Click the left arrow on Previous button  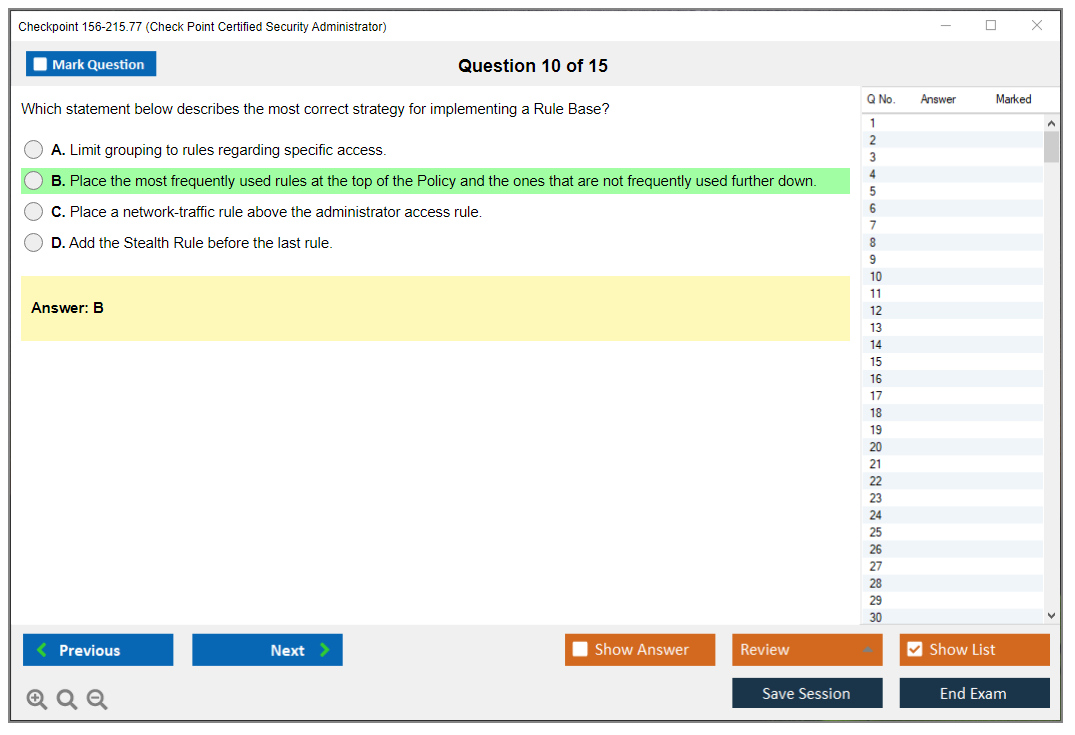[x=42, y=650]
